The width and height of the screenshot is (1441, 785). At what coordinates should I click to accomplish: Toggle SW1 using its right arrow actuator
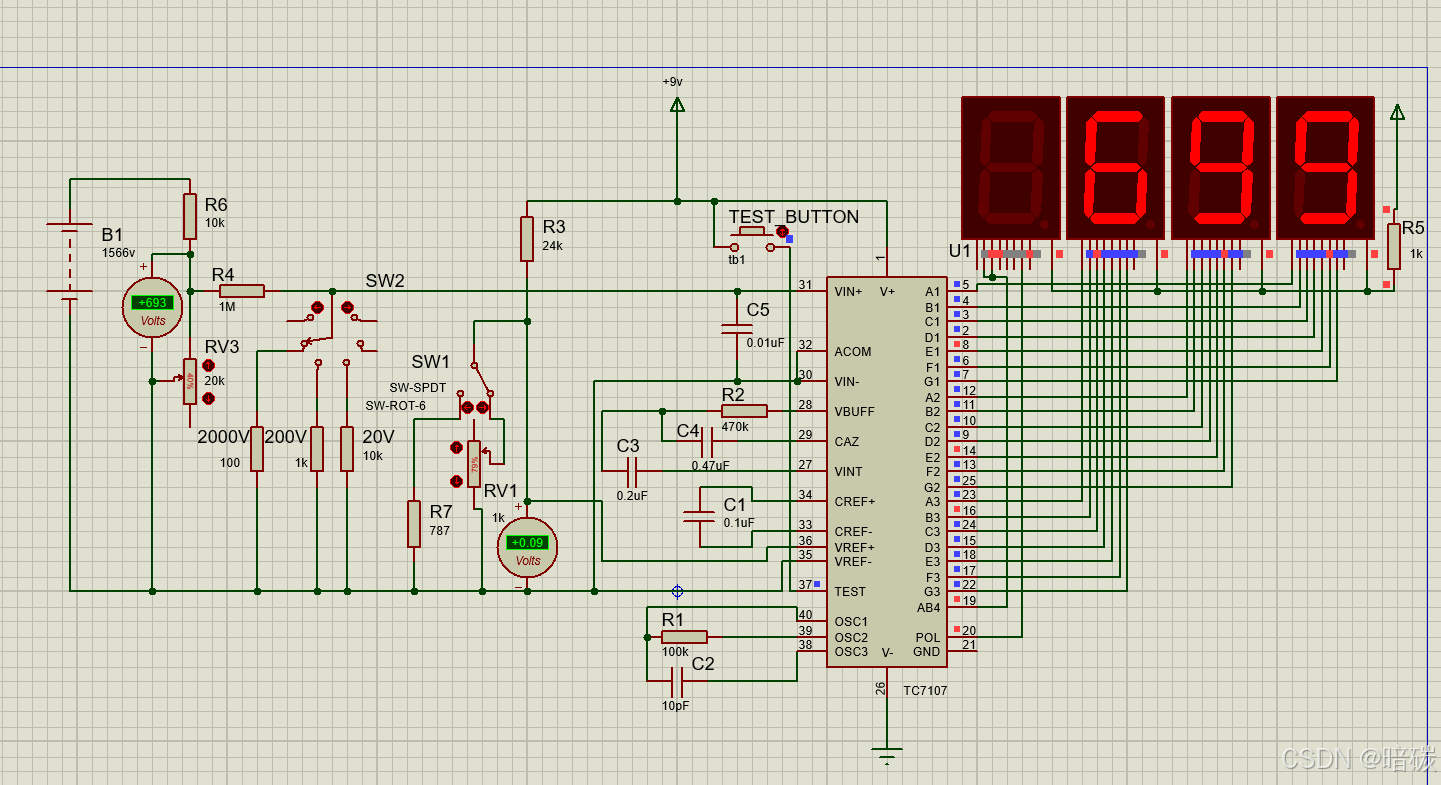pyautogui.click(x=482, y=407)
